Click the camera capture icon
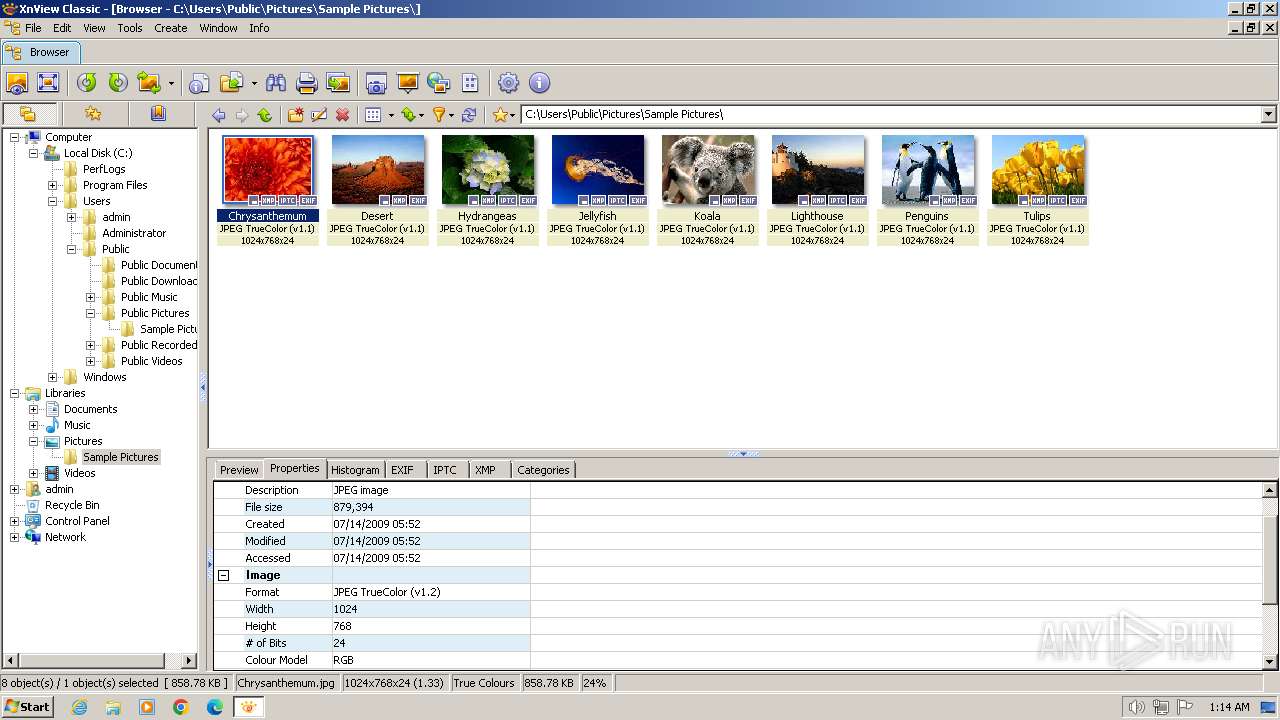1280x720 pixels. tap(376, 83)
